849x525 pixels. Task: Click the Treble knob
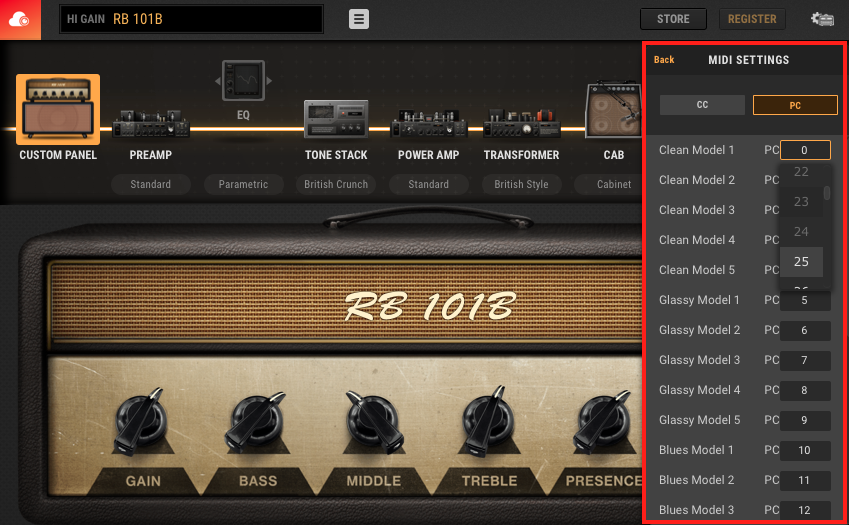pyautogui.click(x=489, y=422)
